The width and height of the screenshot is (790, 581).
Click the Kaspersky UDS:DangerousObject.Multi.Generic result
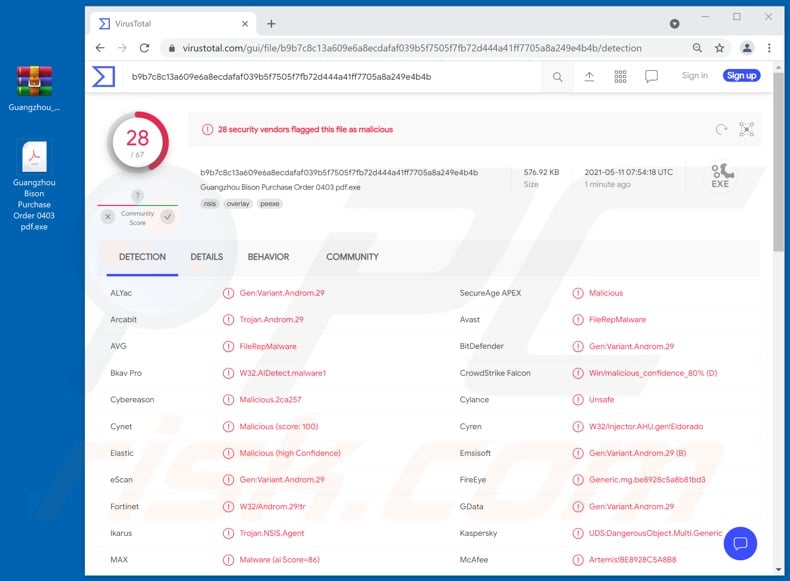pos(655,533)
